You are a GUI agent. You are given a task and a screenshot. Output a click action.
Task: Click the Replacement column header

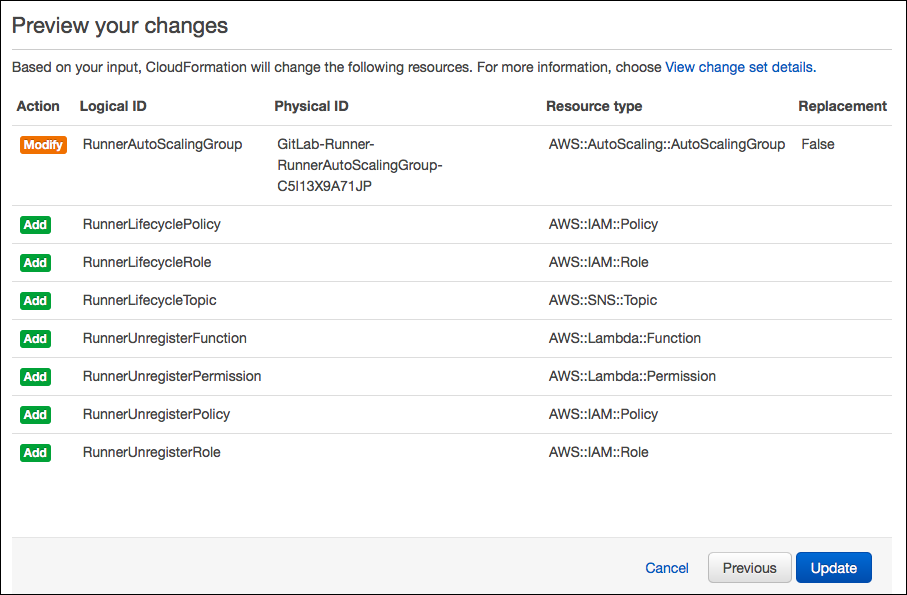tap(842, 106)
